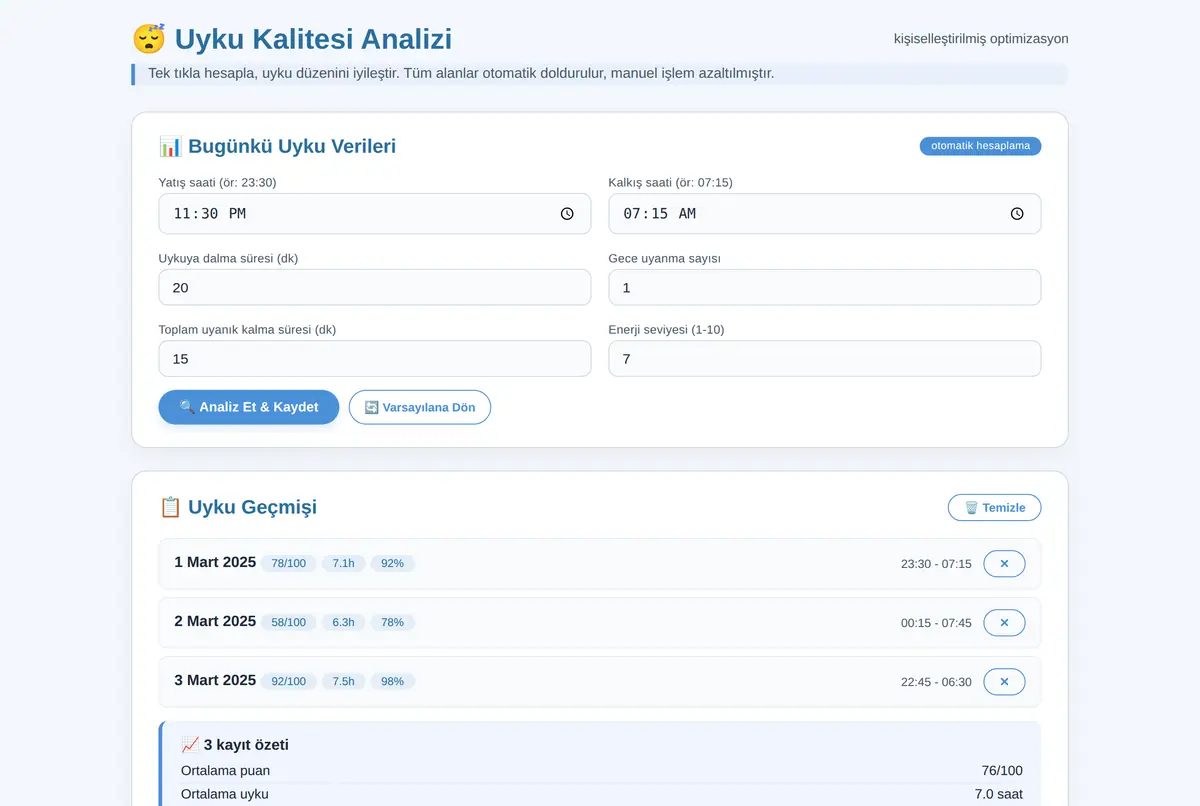Click the Ortalama uyku 7.0 saat value
Viewport: 1200px width, 806px height.
pos(999,795)
